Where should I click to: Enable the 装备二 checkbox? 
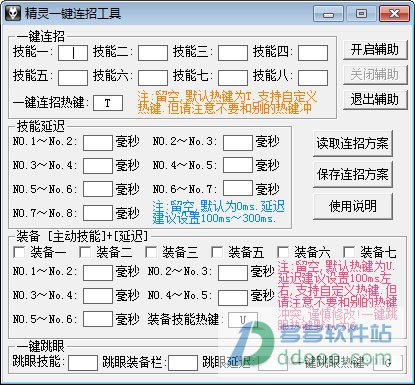[85, 252]
